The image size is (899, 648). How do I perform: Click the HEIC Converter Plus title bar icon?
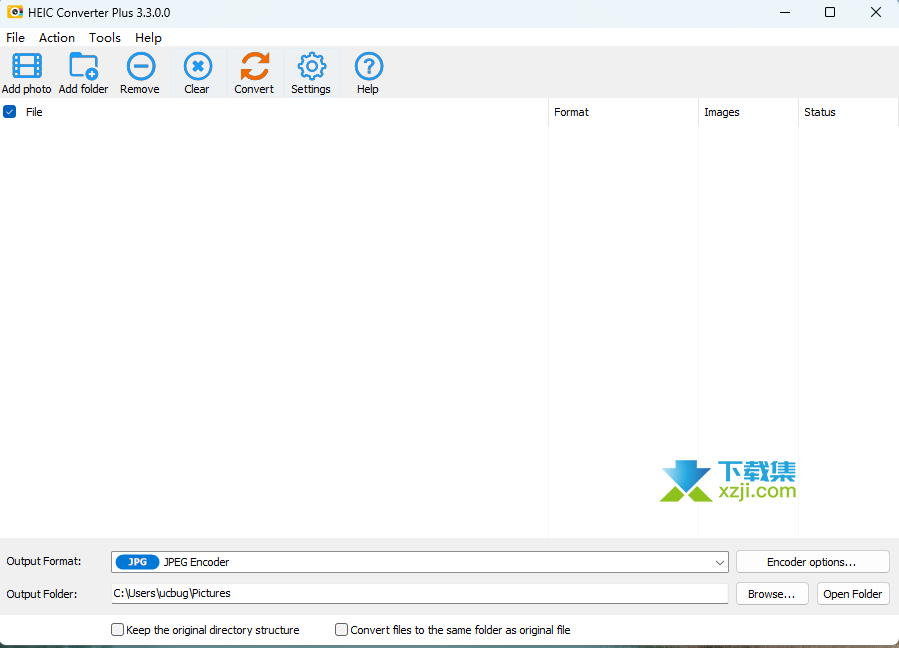coord(15,12)
